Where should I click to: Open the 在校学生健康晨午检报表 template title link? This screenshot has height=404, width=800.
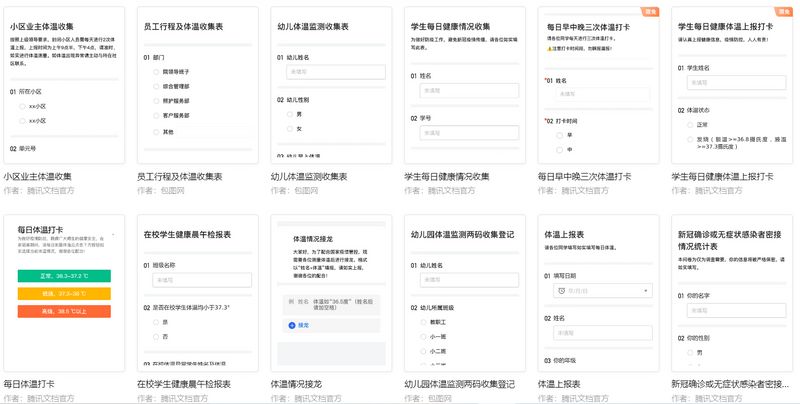[x=183, y=383]
